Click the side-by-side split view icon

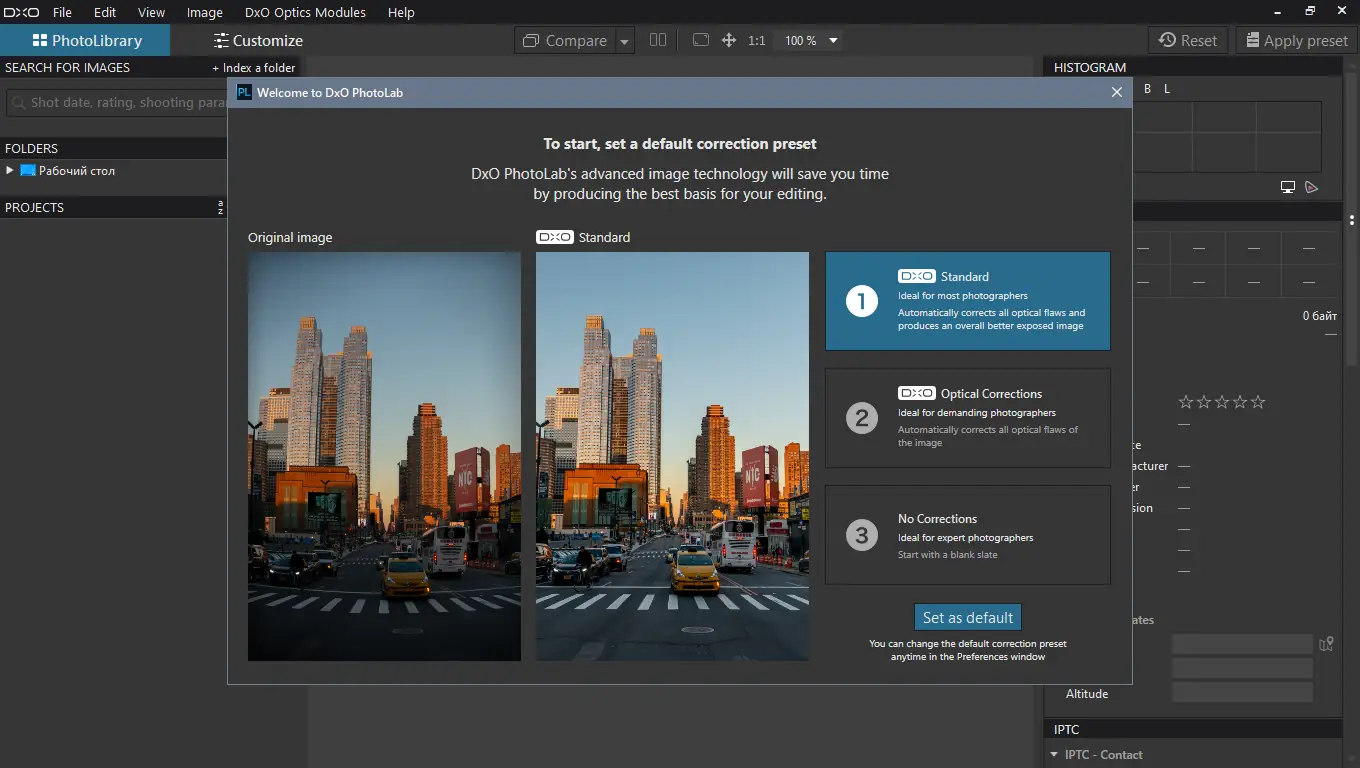657,40
